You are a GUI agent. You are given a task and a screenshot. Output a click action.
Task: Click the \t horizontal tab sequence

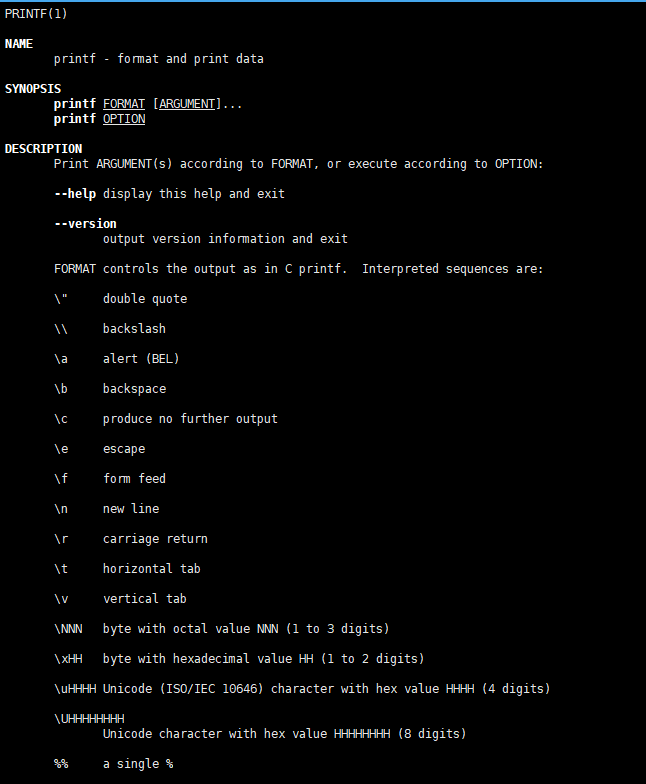[x=61, y=569]
